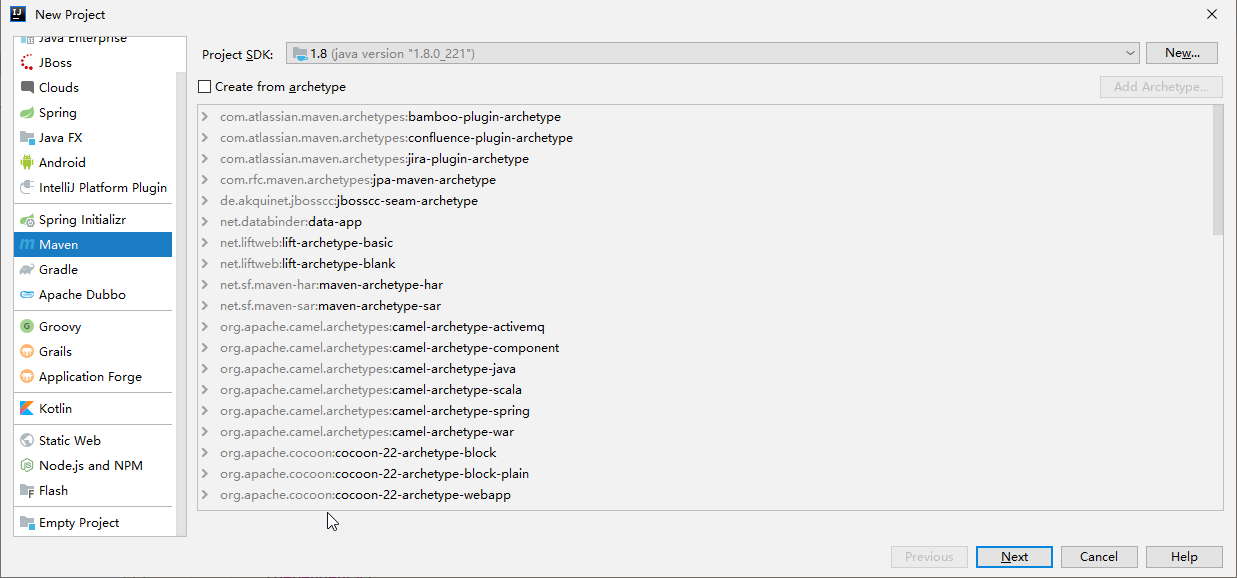Click the Spring leaf icon
Image resolution: width=1237 pixels, height=578 pixels.
click(27, 113)
